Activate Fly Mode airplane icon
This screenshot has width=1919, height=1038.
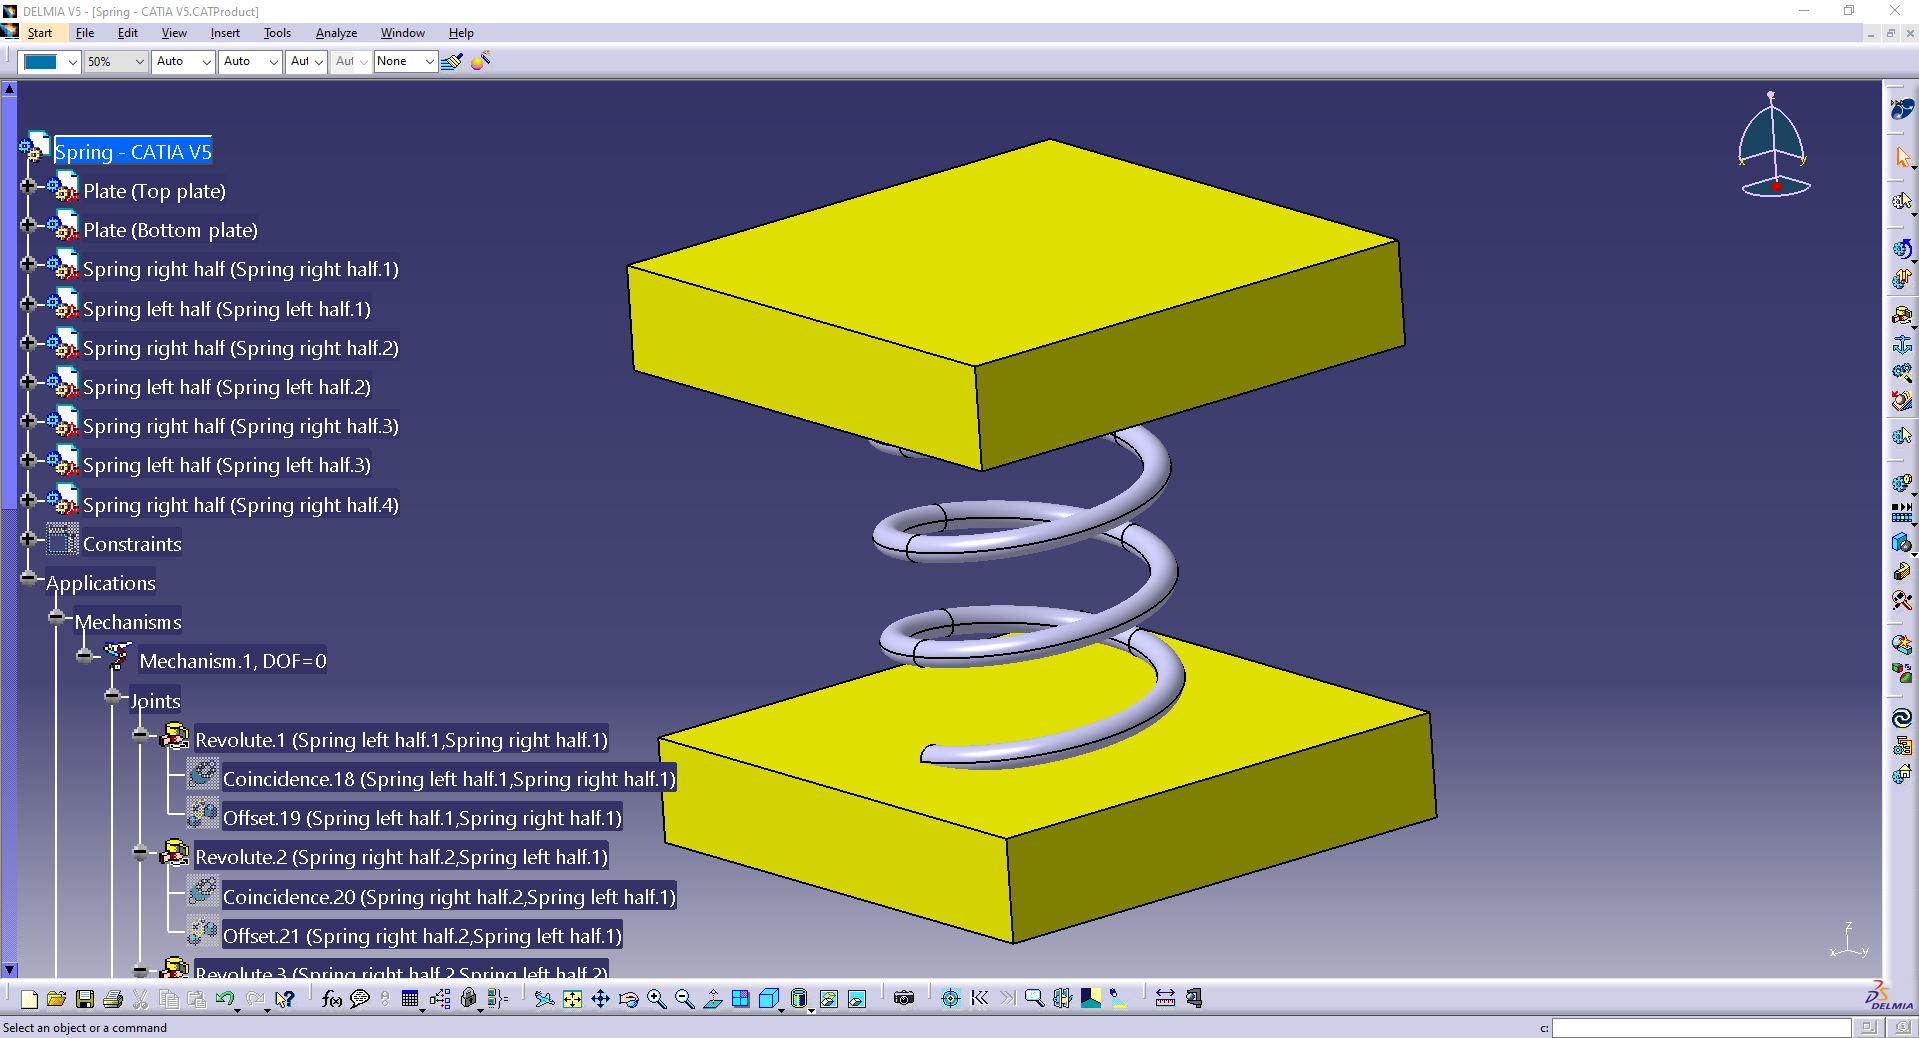[544, 998]
